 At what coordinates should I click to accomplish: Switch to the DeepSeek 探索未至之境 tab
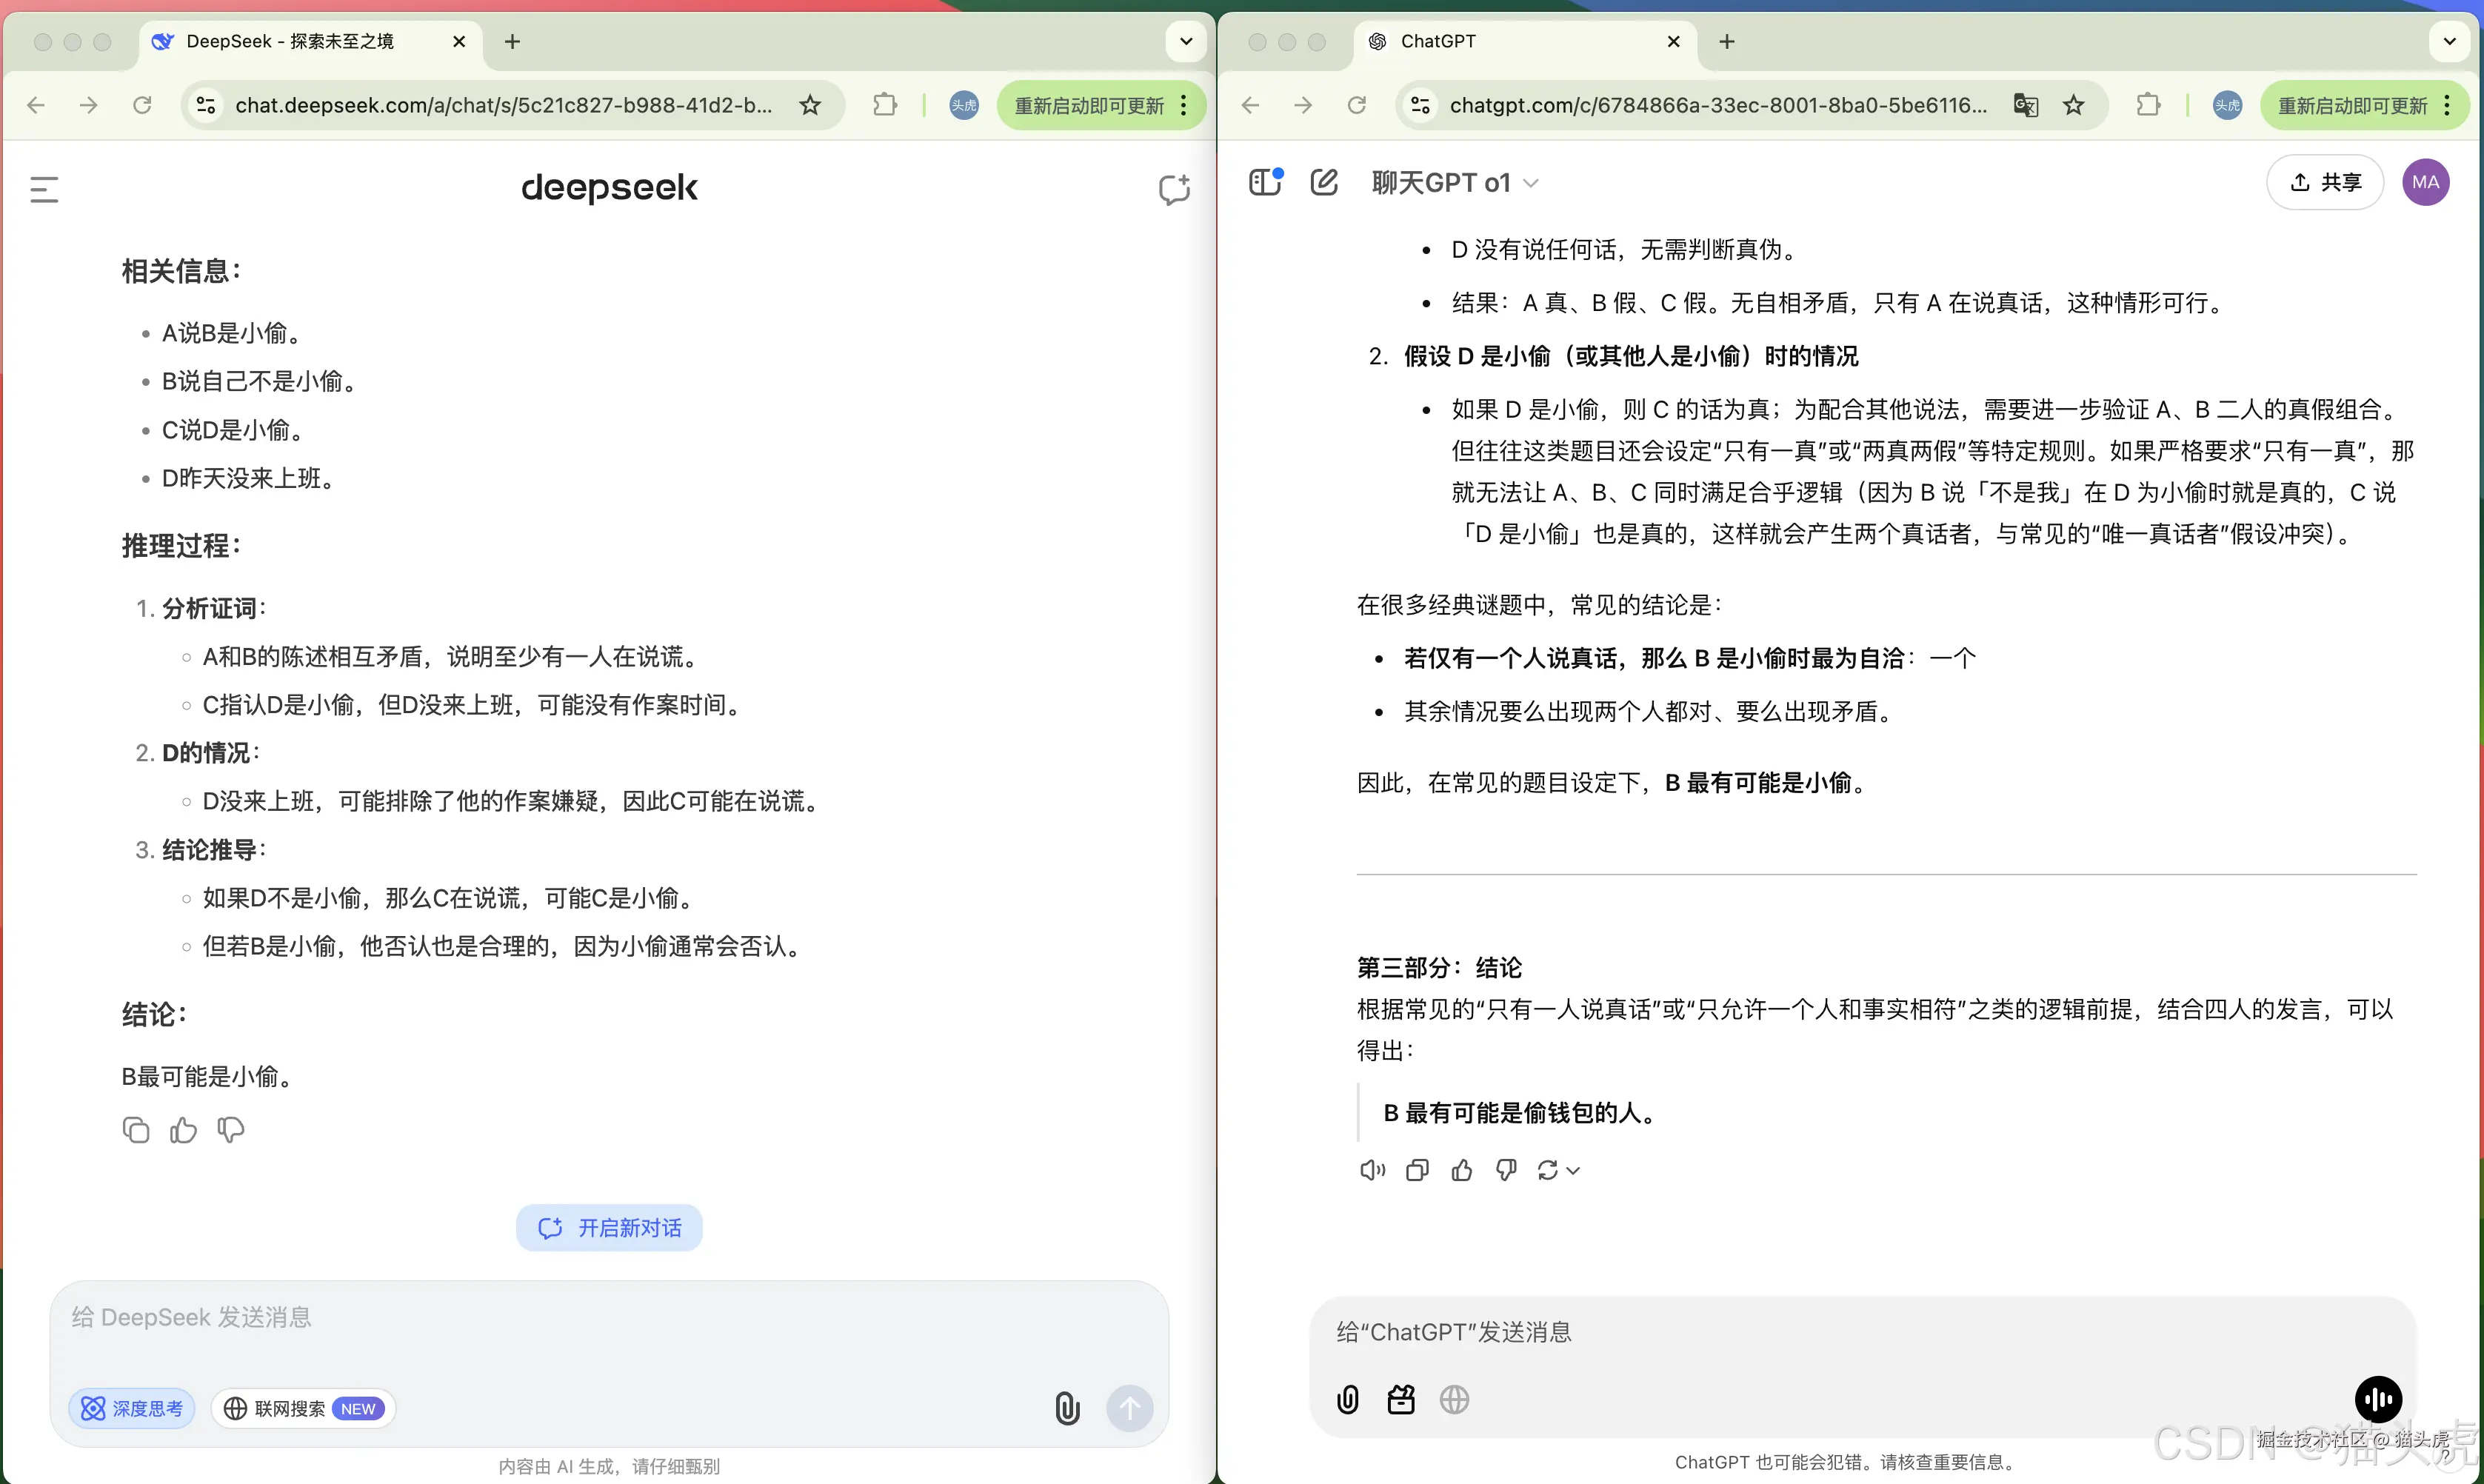[290, 41]
